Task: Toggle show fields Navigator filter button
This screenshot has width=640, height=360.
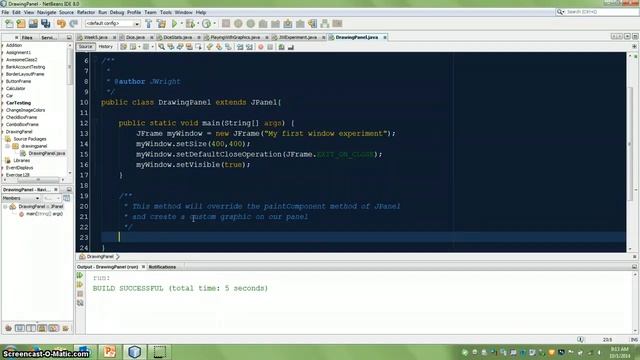Action: 20,328
